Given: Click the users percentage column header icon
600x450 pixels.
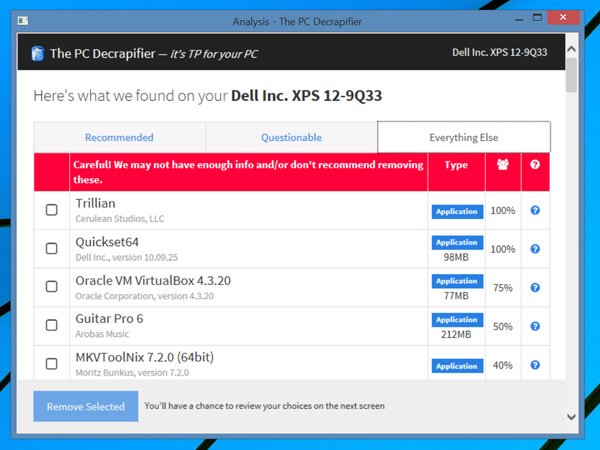Looking at the screenshot, I should point(502,164).
